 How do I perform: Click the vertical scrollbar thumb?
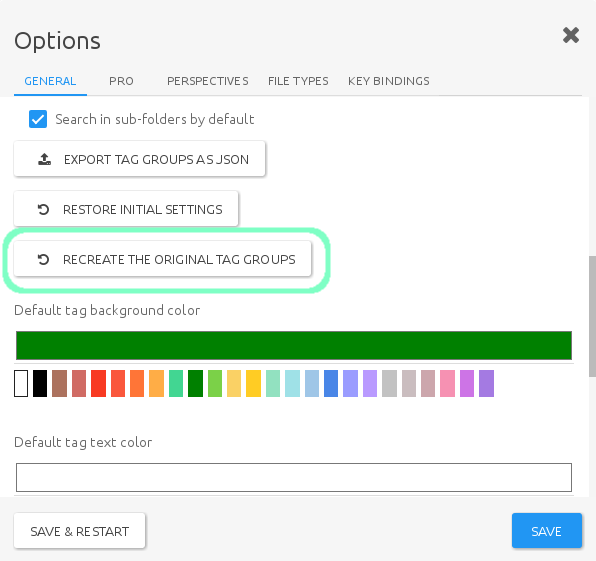[592, 316]
